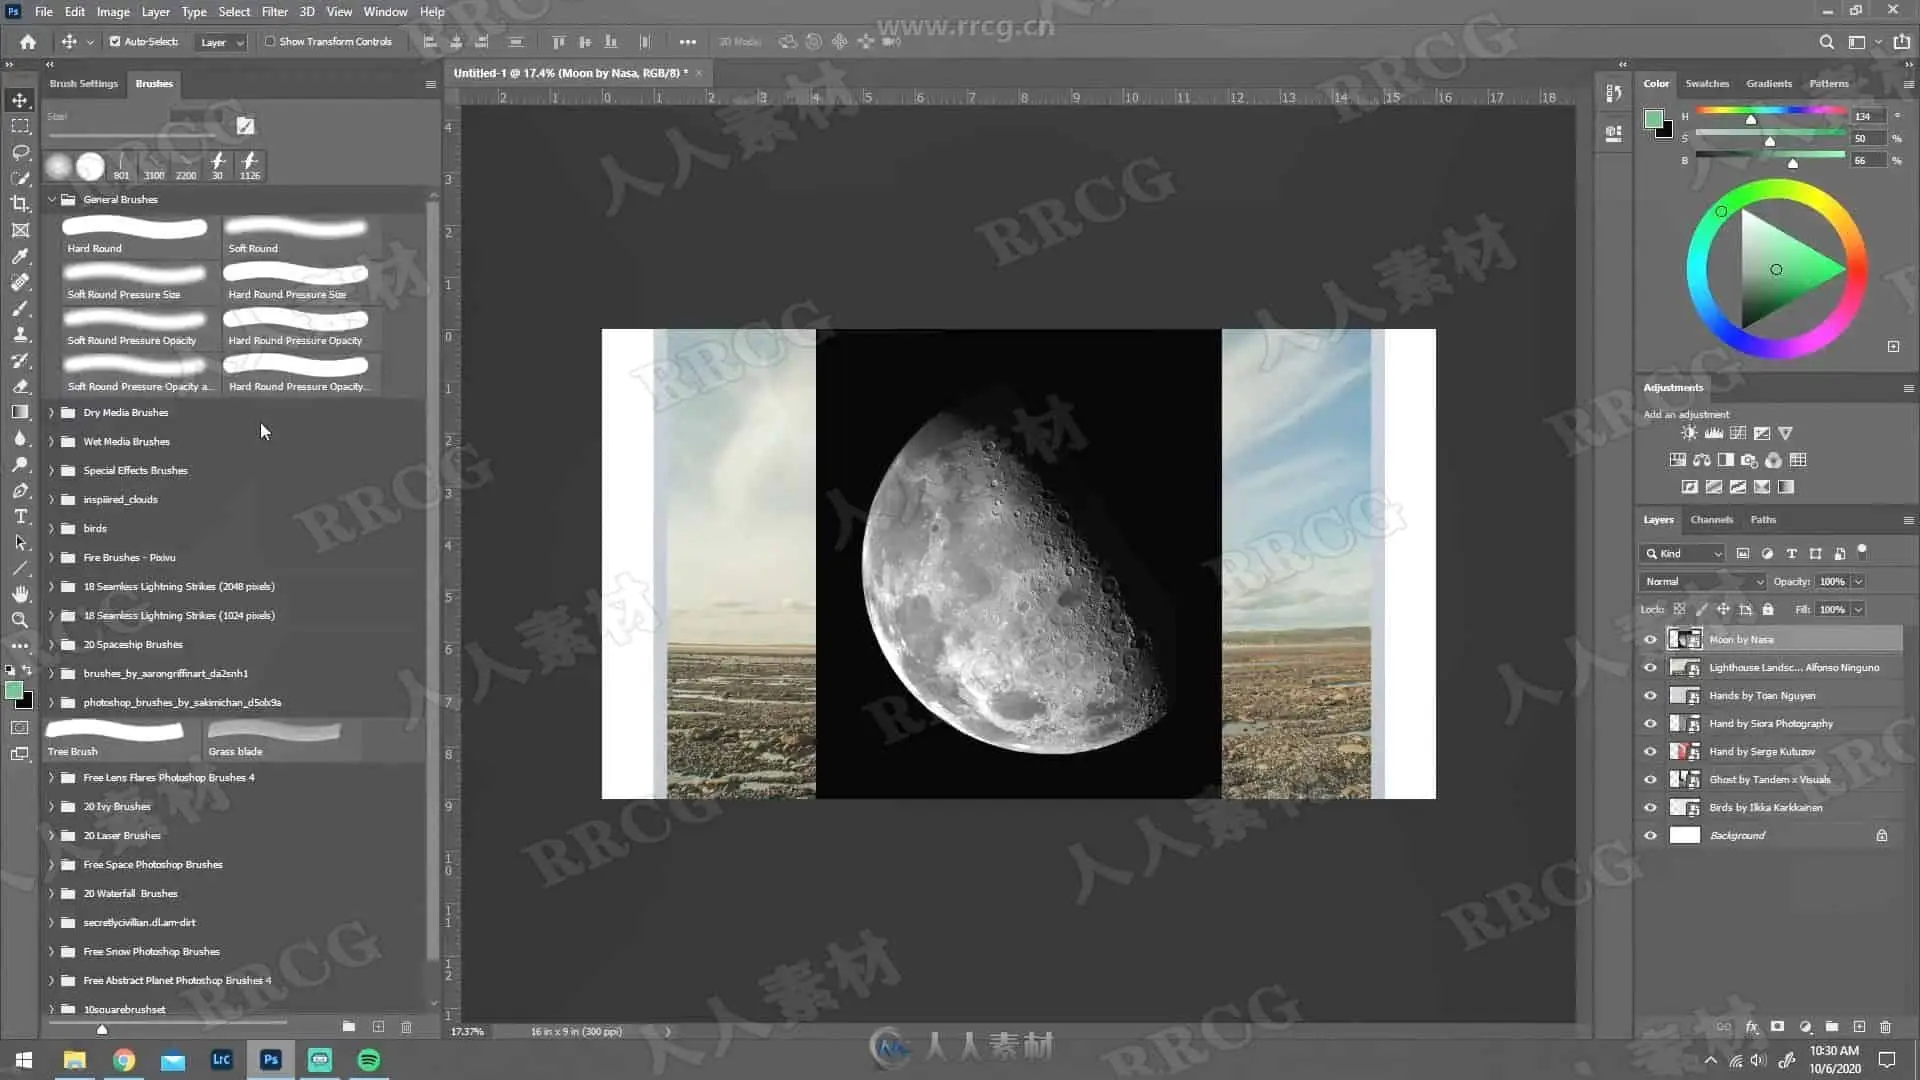Select the Brush tool
Screen dimensions: 1920x1080
(20, 308)
